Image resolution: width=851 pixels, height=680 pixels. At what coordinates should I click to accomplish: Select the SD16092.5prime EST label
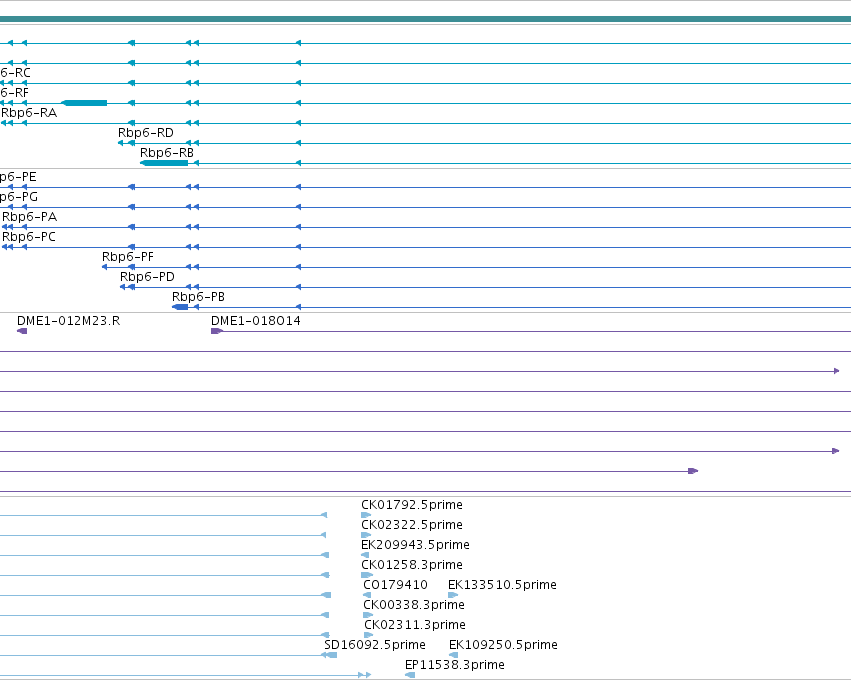pyautogui.click(x=374, y=645)
